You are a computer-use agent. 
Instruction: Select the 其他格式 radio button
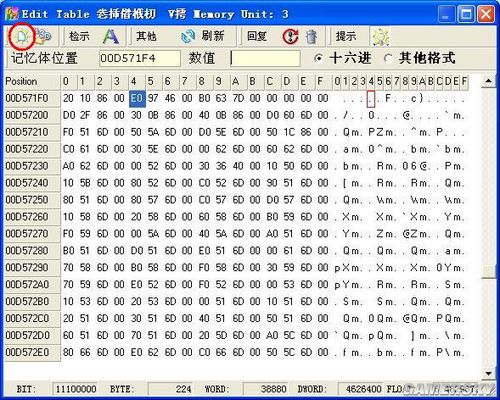coord(387,58)
